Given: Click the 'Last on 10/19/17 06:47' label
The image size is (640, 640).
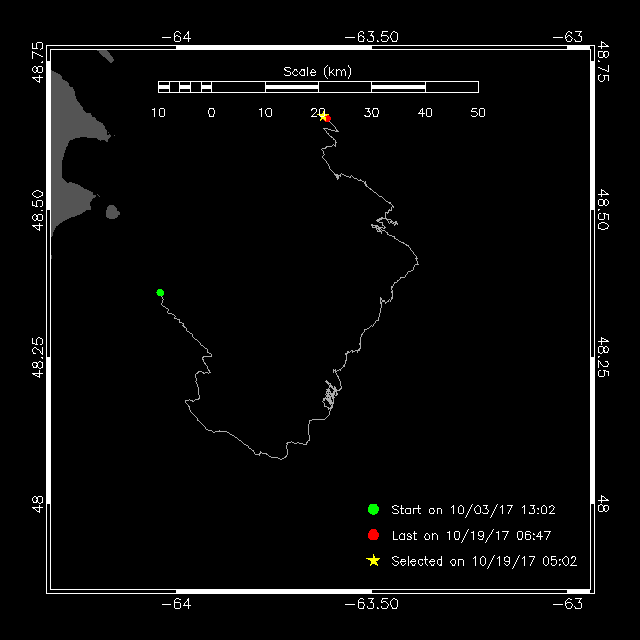Looking at the screenshot, I should tap(471, 536).
